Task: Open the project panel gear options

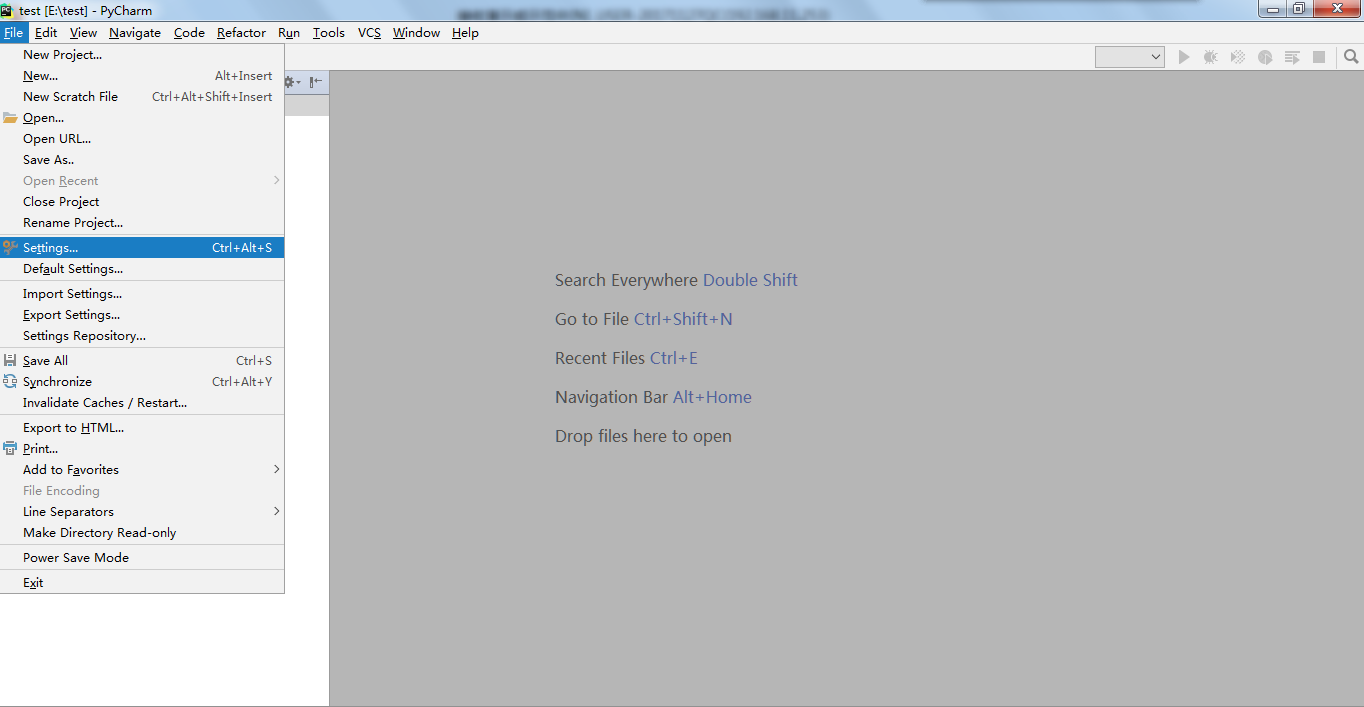Action: click(x=293, y=82)
